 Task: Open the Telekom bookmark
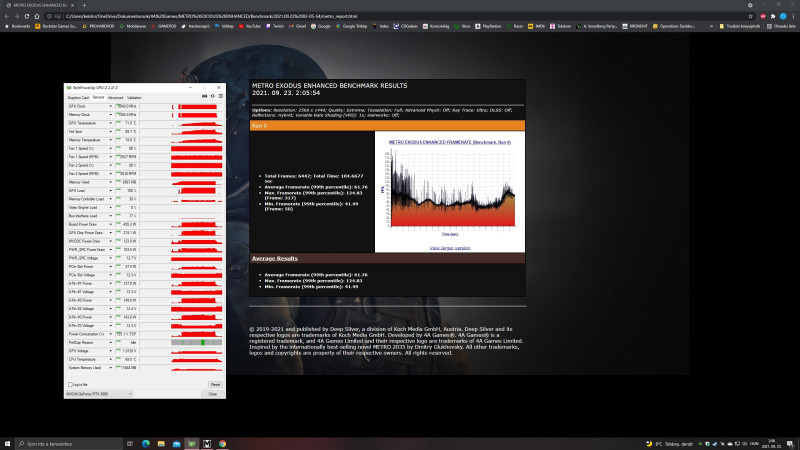click(560, 26)
